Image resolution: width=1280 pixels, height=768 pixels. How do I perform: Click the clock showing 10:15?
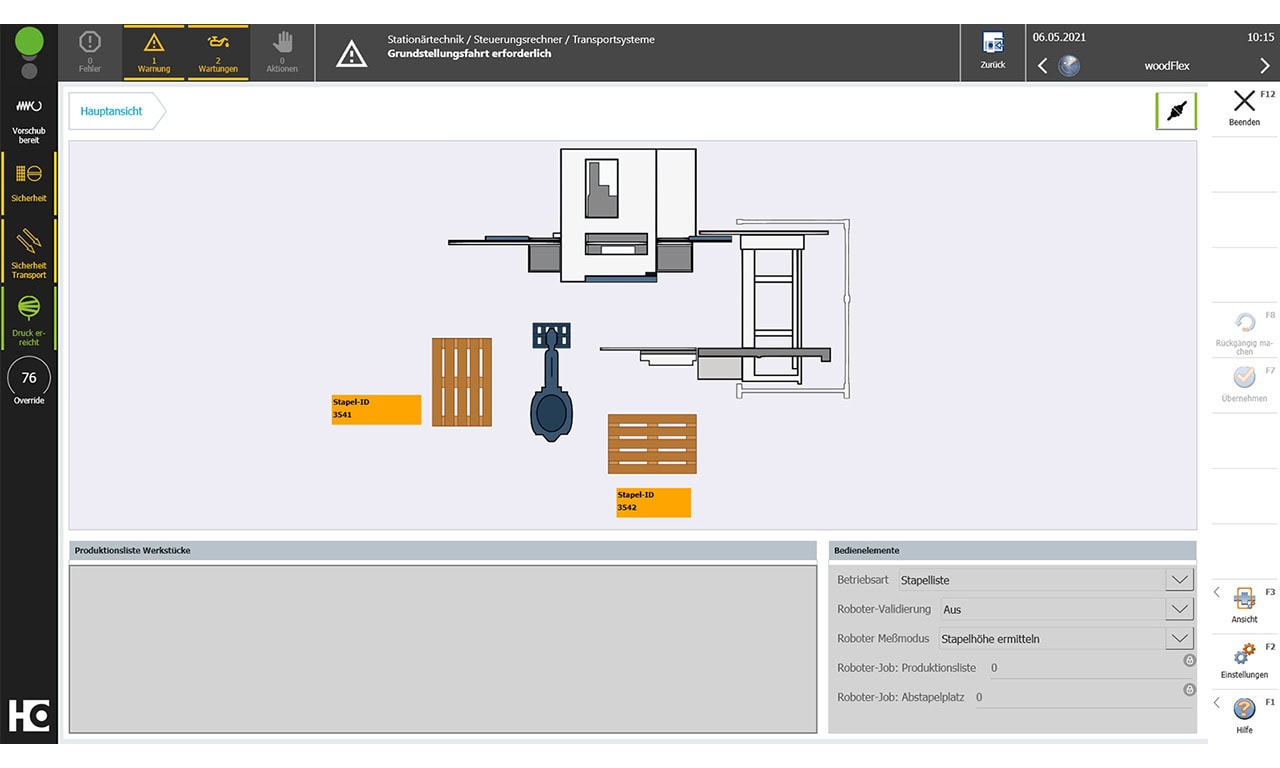tap(1260, 37)
